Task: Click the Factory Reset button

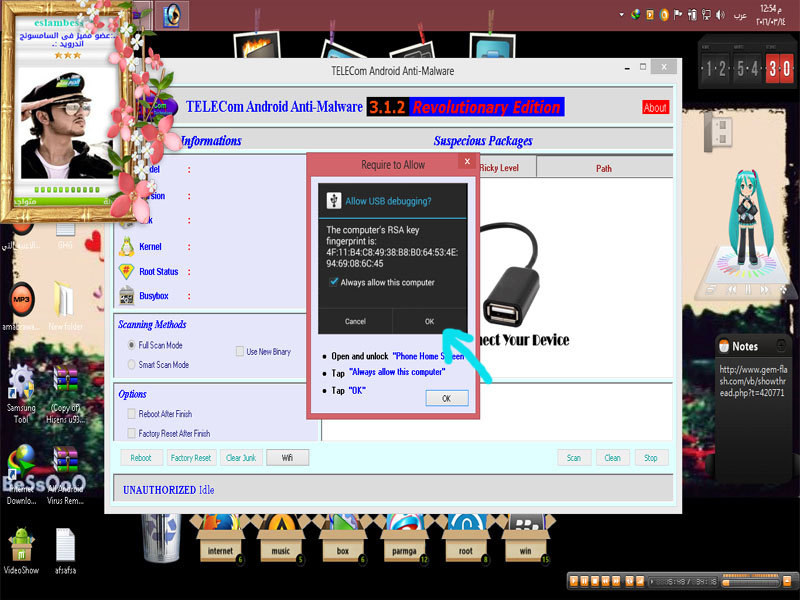Action: (191, 458)
